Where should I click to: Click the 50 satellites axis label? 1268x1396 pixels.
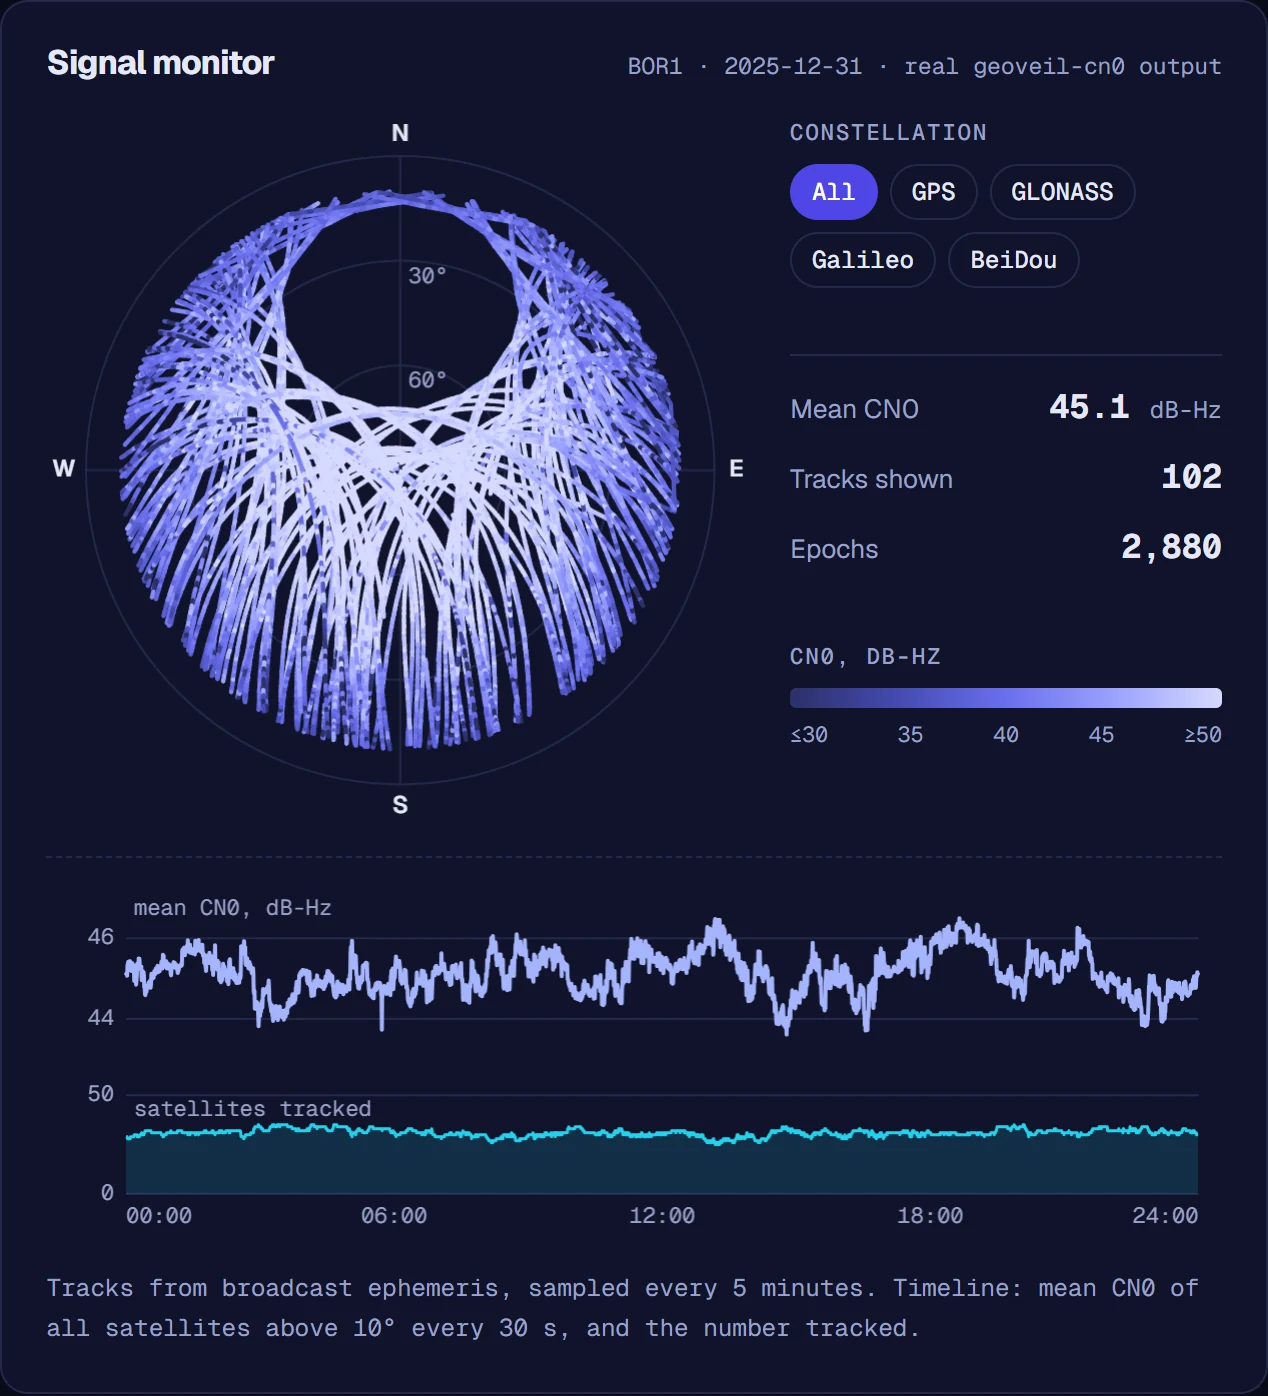pyautogui.click(x=101, y=1094)
